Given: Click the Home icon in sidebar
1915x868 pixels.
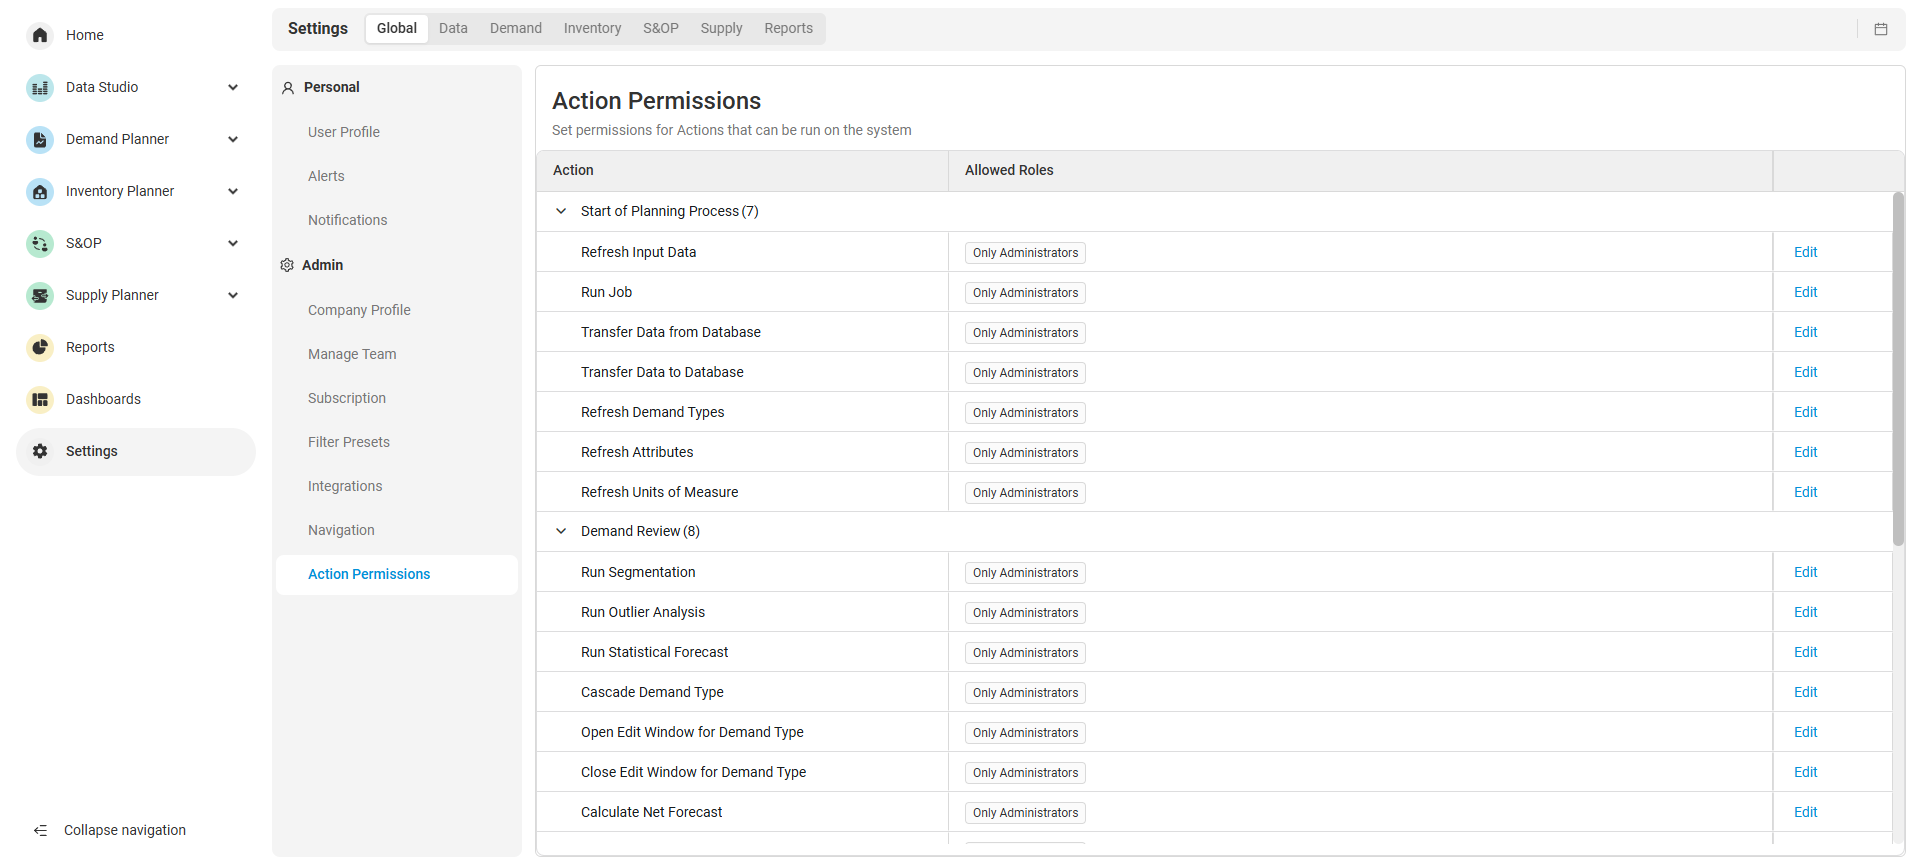Looking at the screenshot, I should point(40,35).
